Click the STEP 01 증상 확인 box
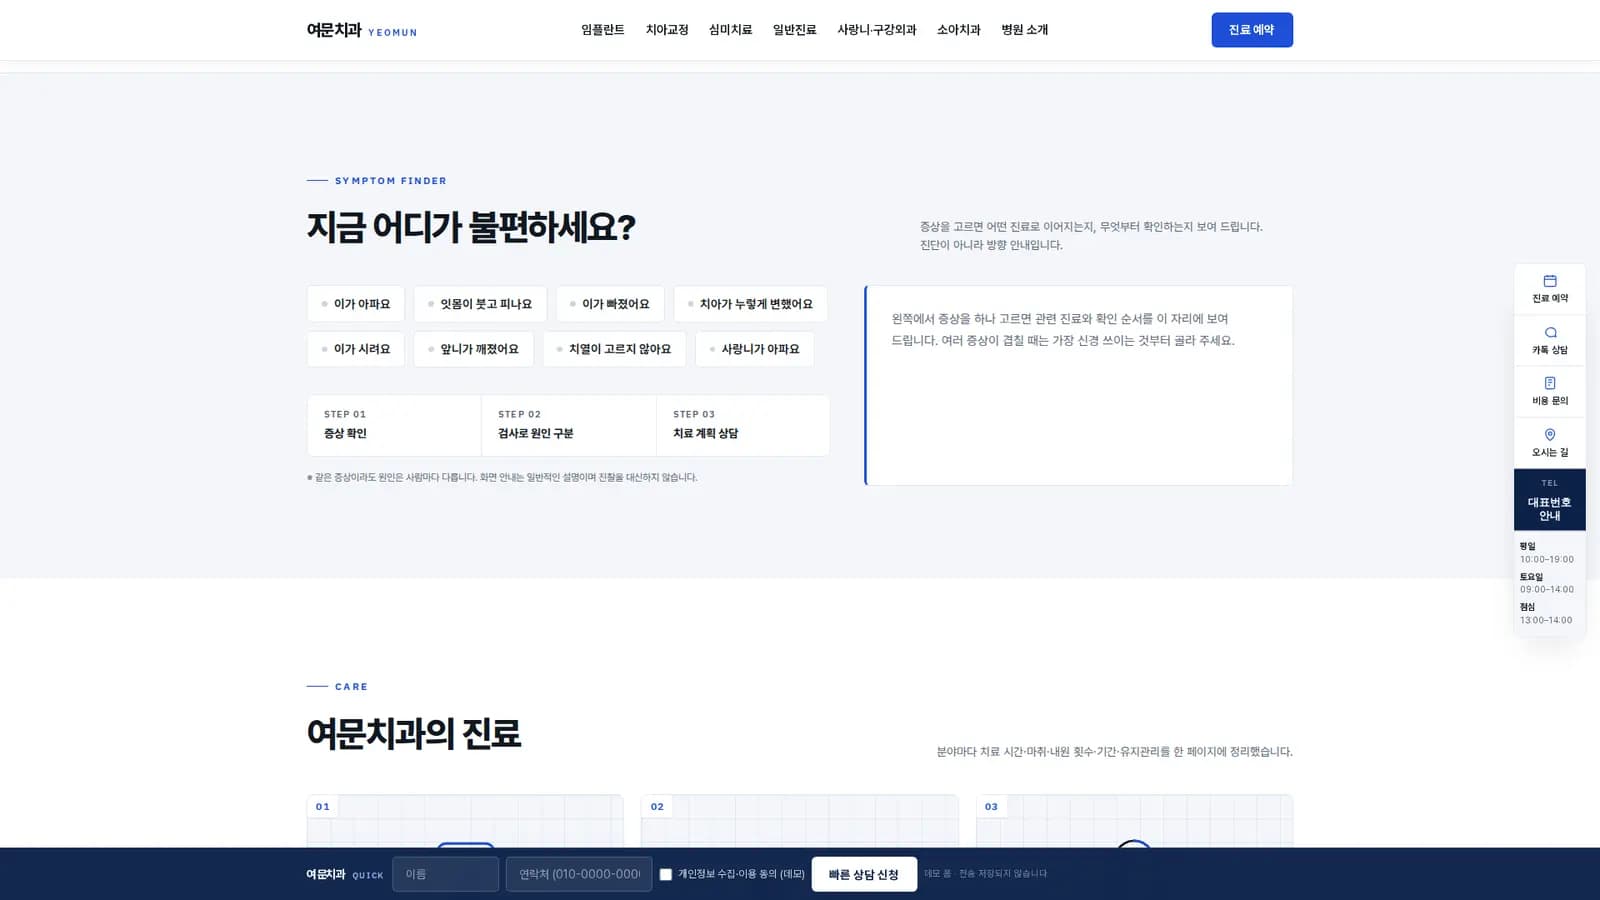The image size is (1600, 900). (394, 425)
